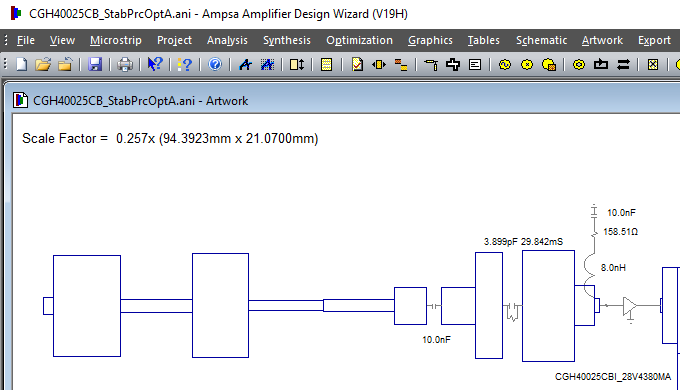This screenshot has height=390, width=680.
Task: Open the Analysis menu
Action: click(x=227, y=40)
